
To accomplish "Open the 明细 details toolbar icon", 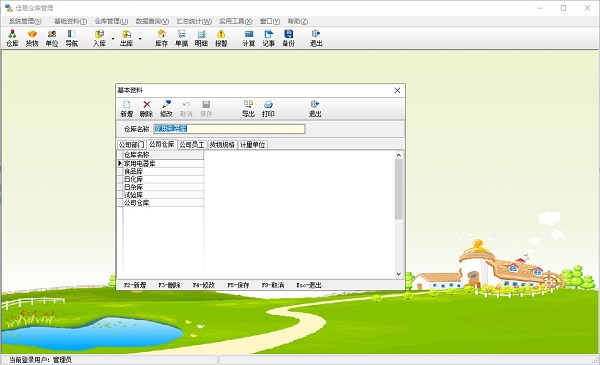I will 201,38.
